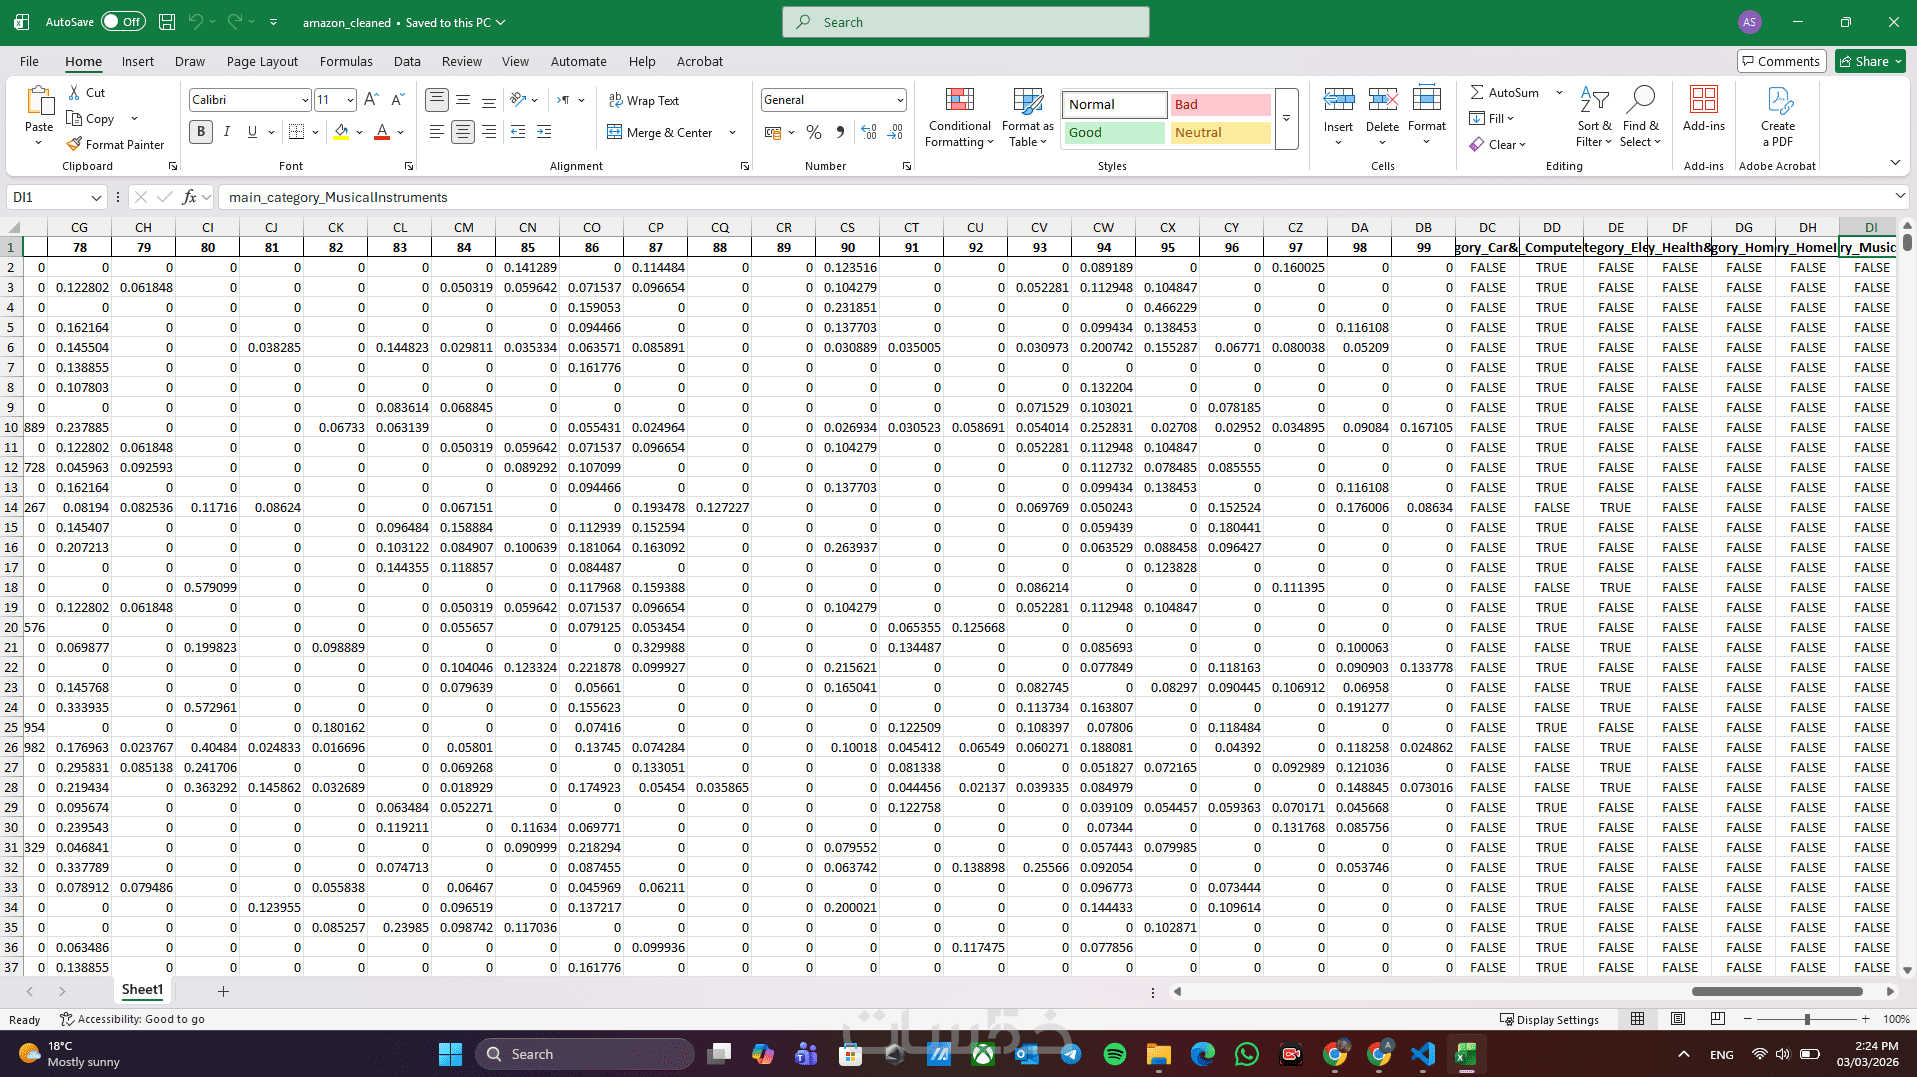Click the Copy button
1917x1077 pixels.
point(91,118)
